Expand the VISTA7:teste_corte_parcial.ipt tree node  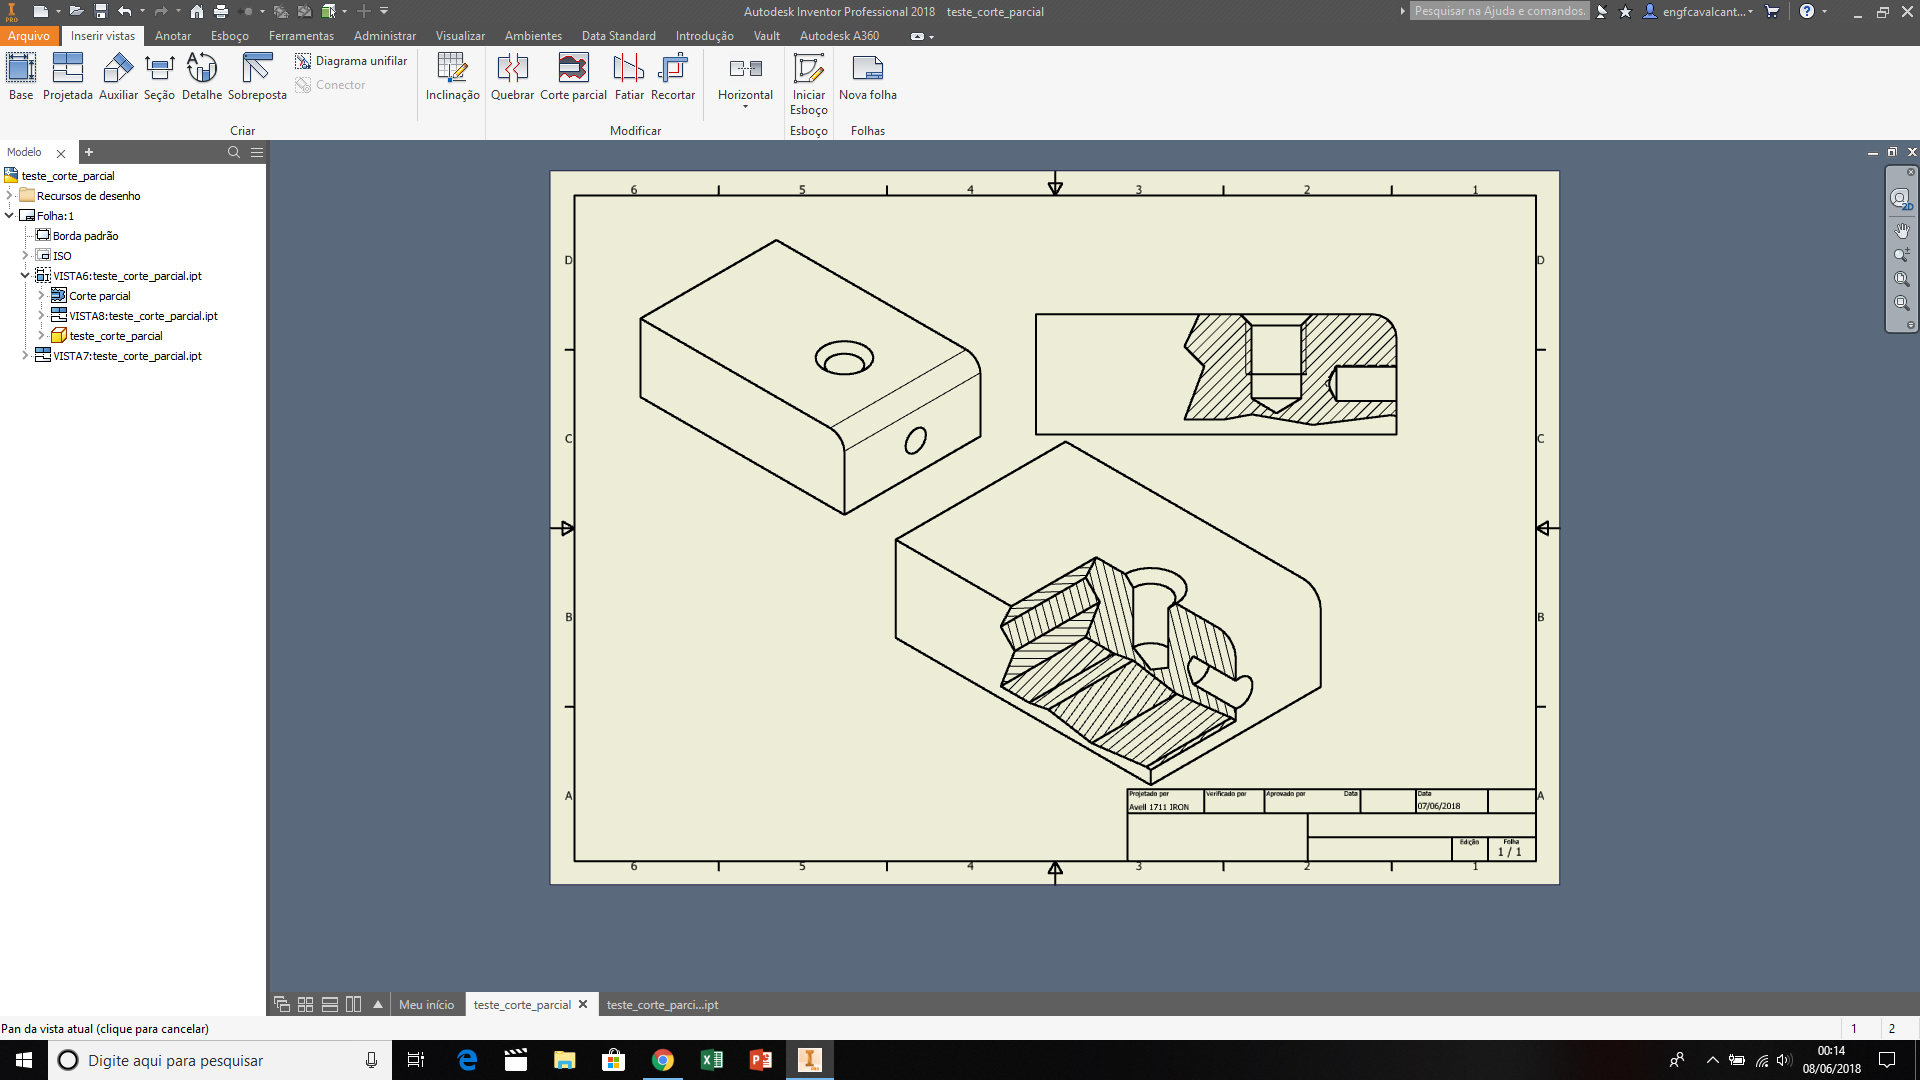pyautogui.click(x=24, y=356)
